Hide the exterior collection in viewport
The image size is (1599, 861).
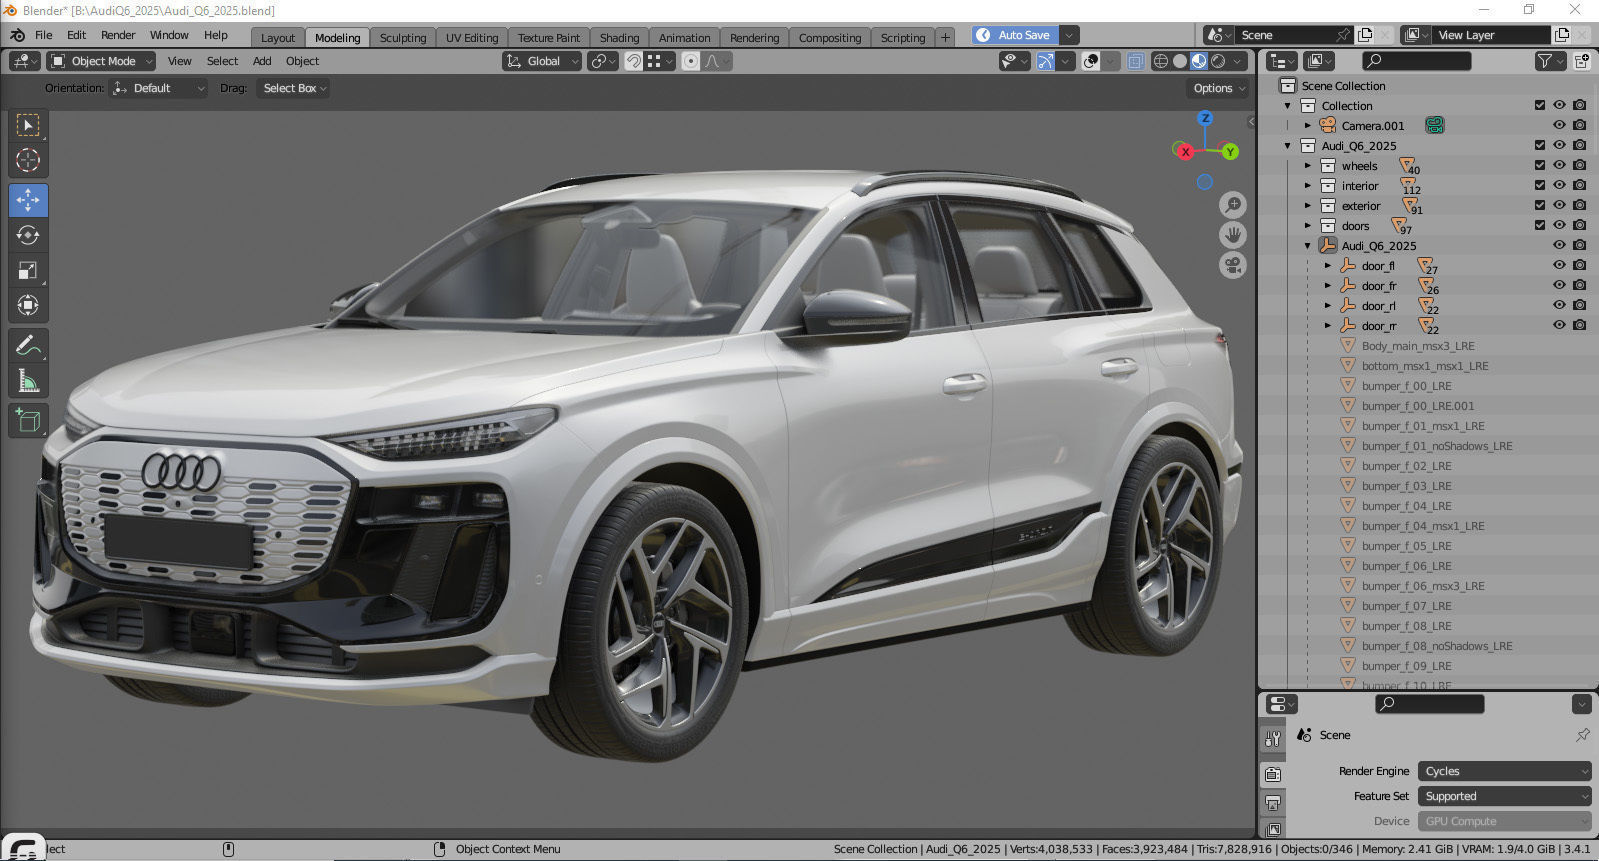click(x=1559, y=205)
